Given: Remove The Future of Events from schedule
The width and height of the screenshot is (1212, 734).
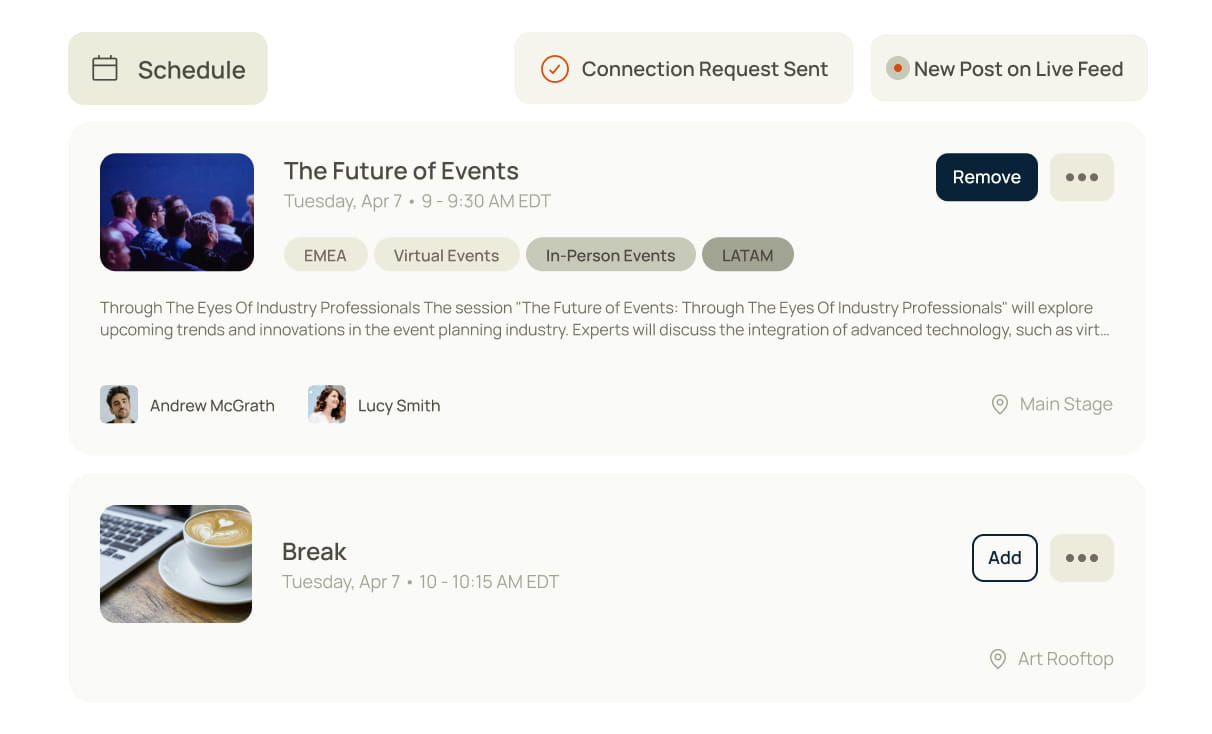Looking at the screenshot, I should 986,177.
